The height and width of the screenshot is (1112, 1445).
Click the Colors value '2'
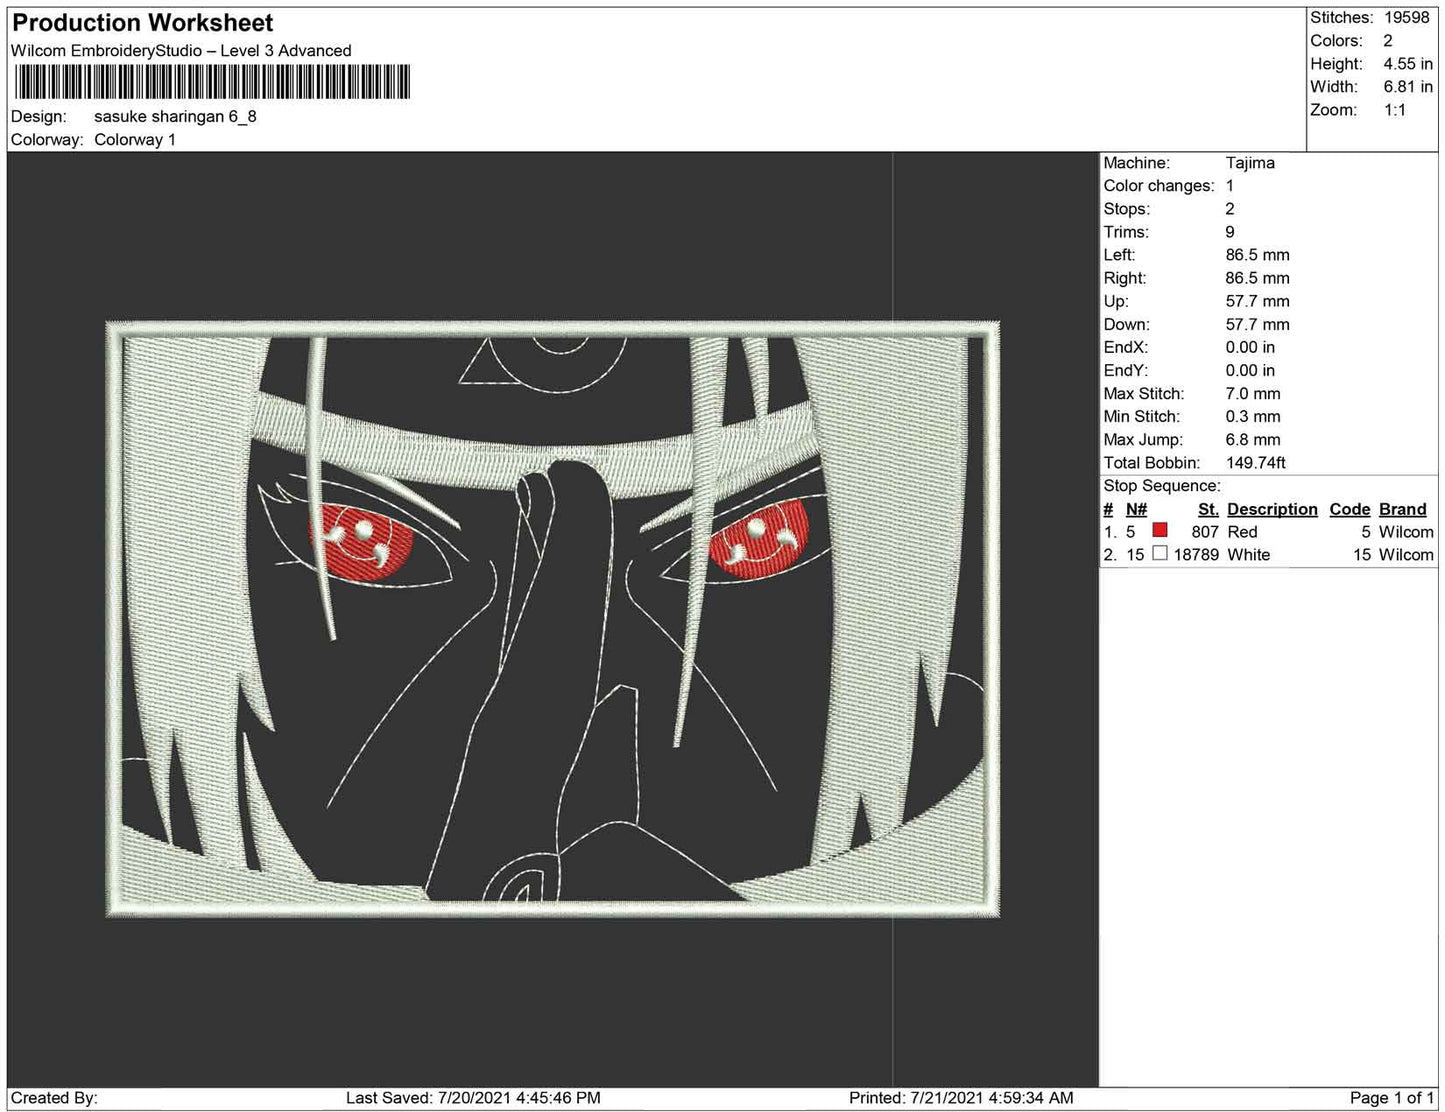(1388, 41)
